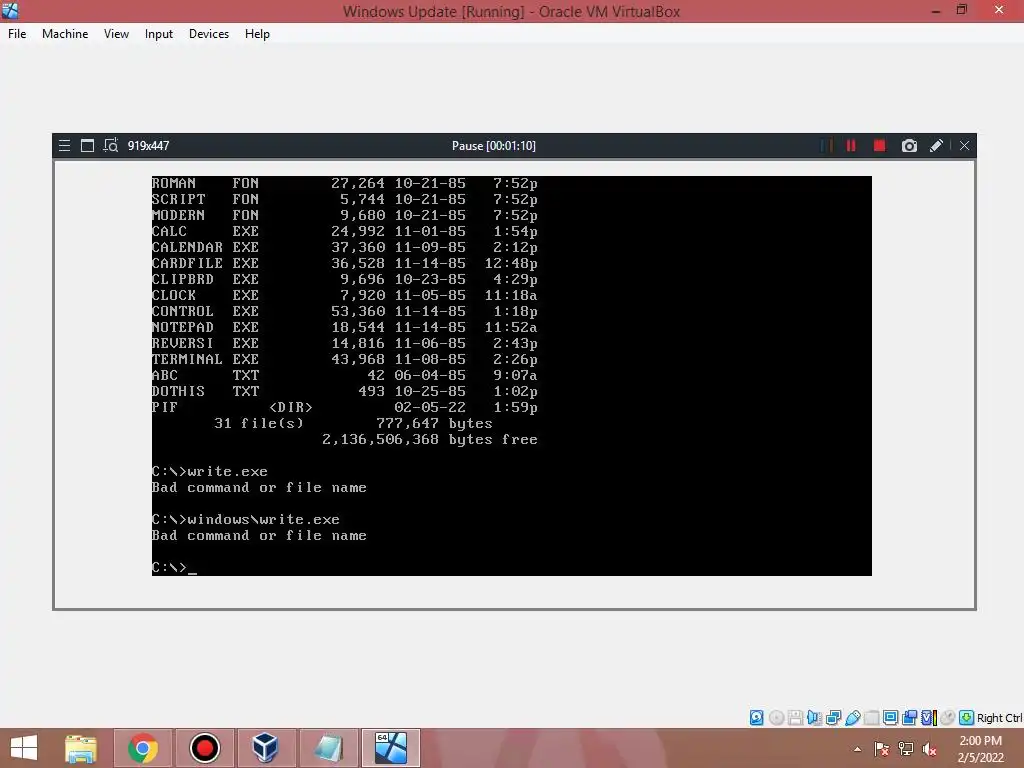The height and width of the screenshot is (768, 1024).
Task: Click the CLOCK EXE directory entry
Action: [x=344, y=295]
